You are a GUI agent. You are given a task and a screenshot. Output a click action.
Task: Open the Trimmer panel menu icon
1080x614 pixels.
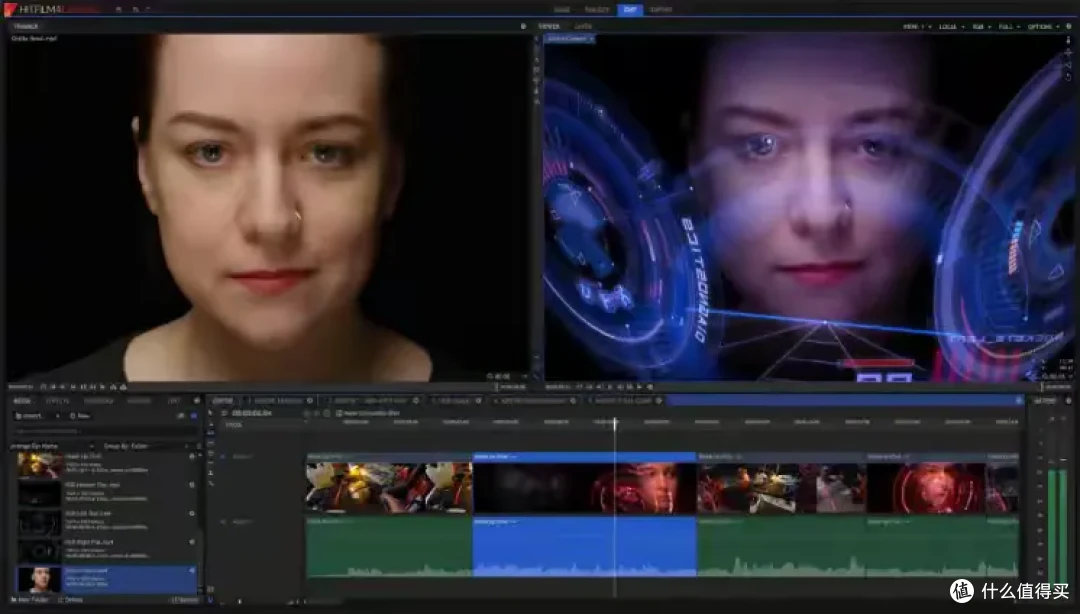click(x=523, y=26)
